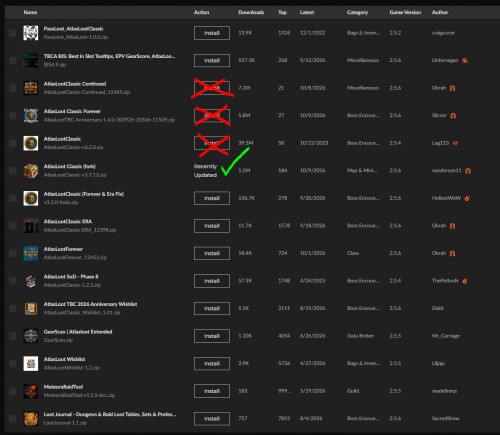Sort by the Latest column header
This screenshot has height=435, width=500.
[x=307, y=12]
